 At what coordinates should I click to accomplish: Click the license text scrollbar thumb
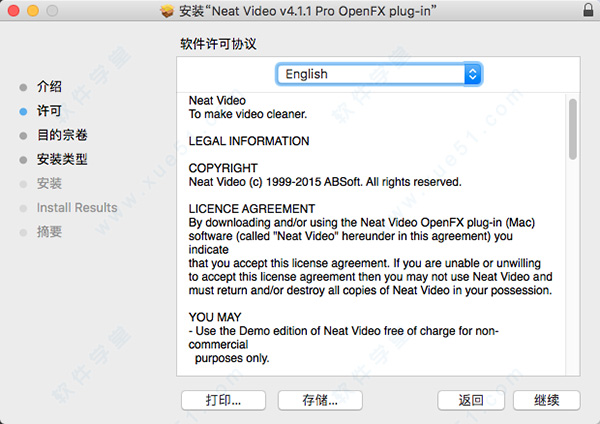pyautogui.click(x=572, y=129)
